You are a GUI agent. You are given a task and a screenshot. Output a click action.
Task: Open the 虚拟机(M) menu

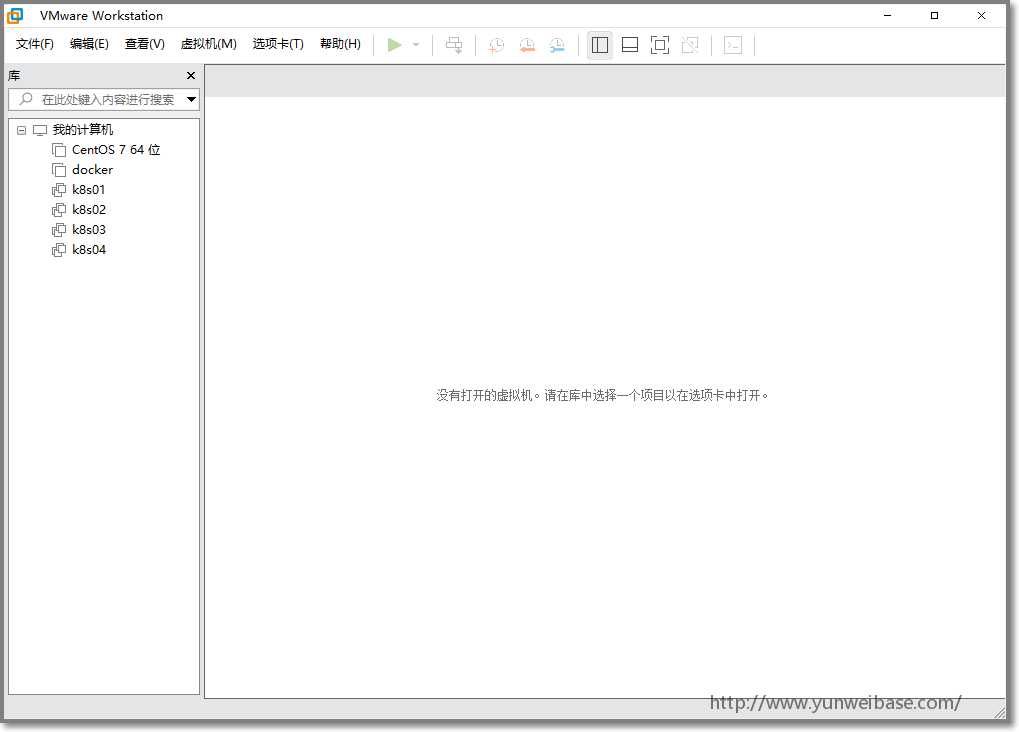coord(209,44)
